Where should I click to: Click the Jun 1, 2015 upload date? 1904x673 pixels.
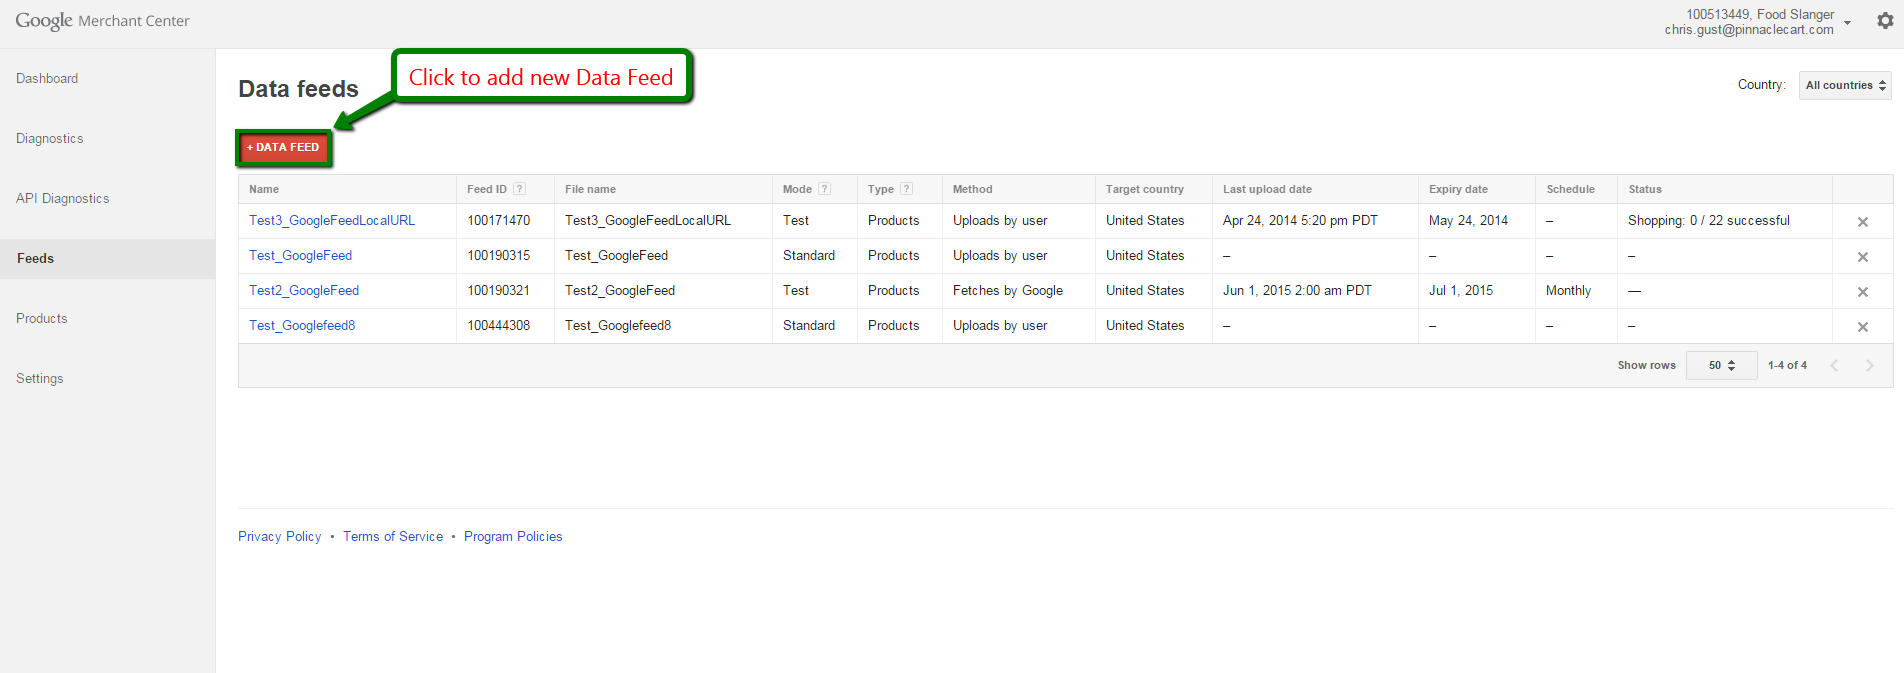[x=1297, y=290]
